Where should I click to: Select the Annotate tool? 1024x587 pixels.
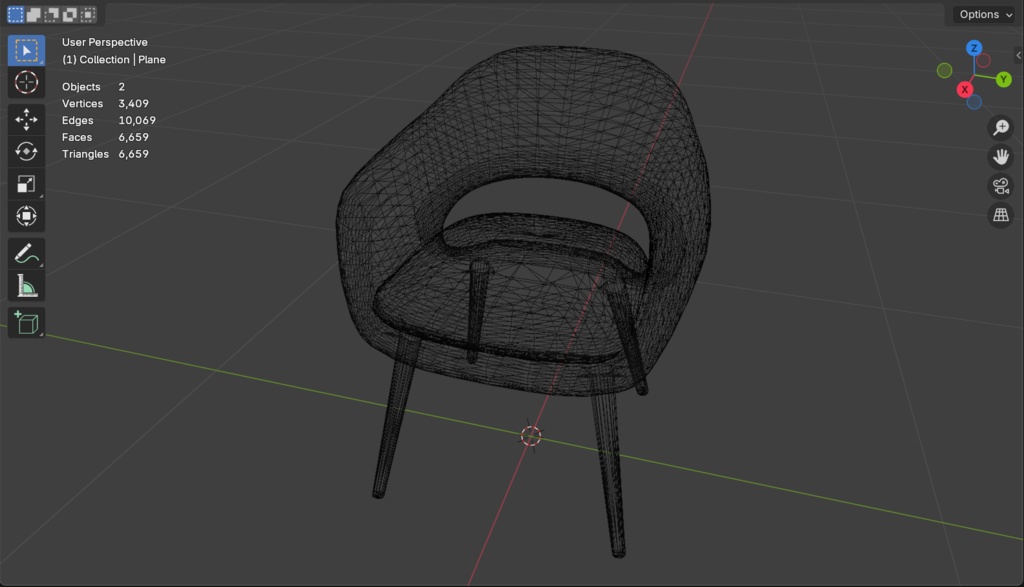coord(26,252)
